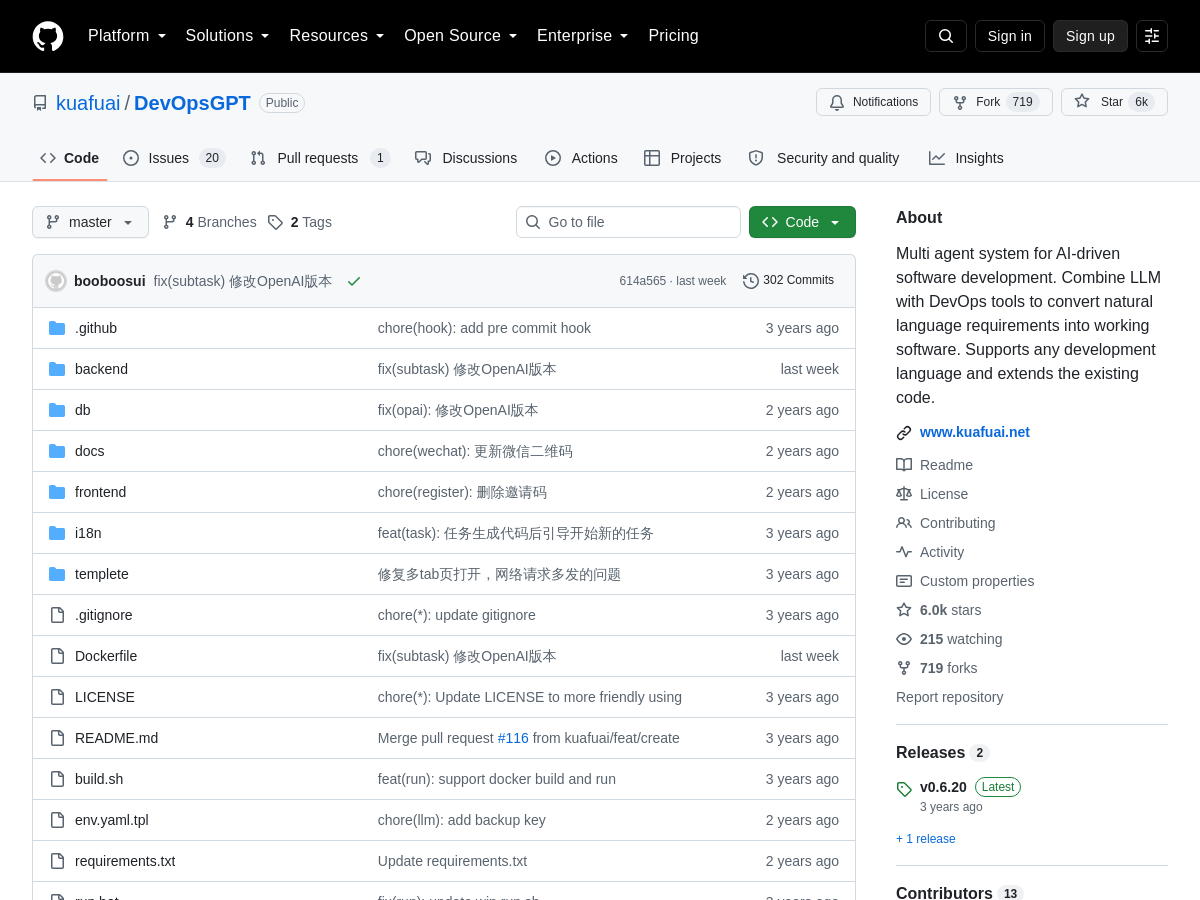1200x900 pixels.
Task: Expand the Platform menu
Action: pos(127,36)
